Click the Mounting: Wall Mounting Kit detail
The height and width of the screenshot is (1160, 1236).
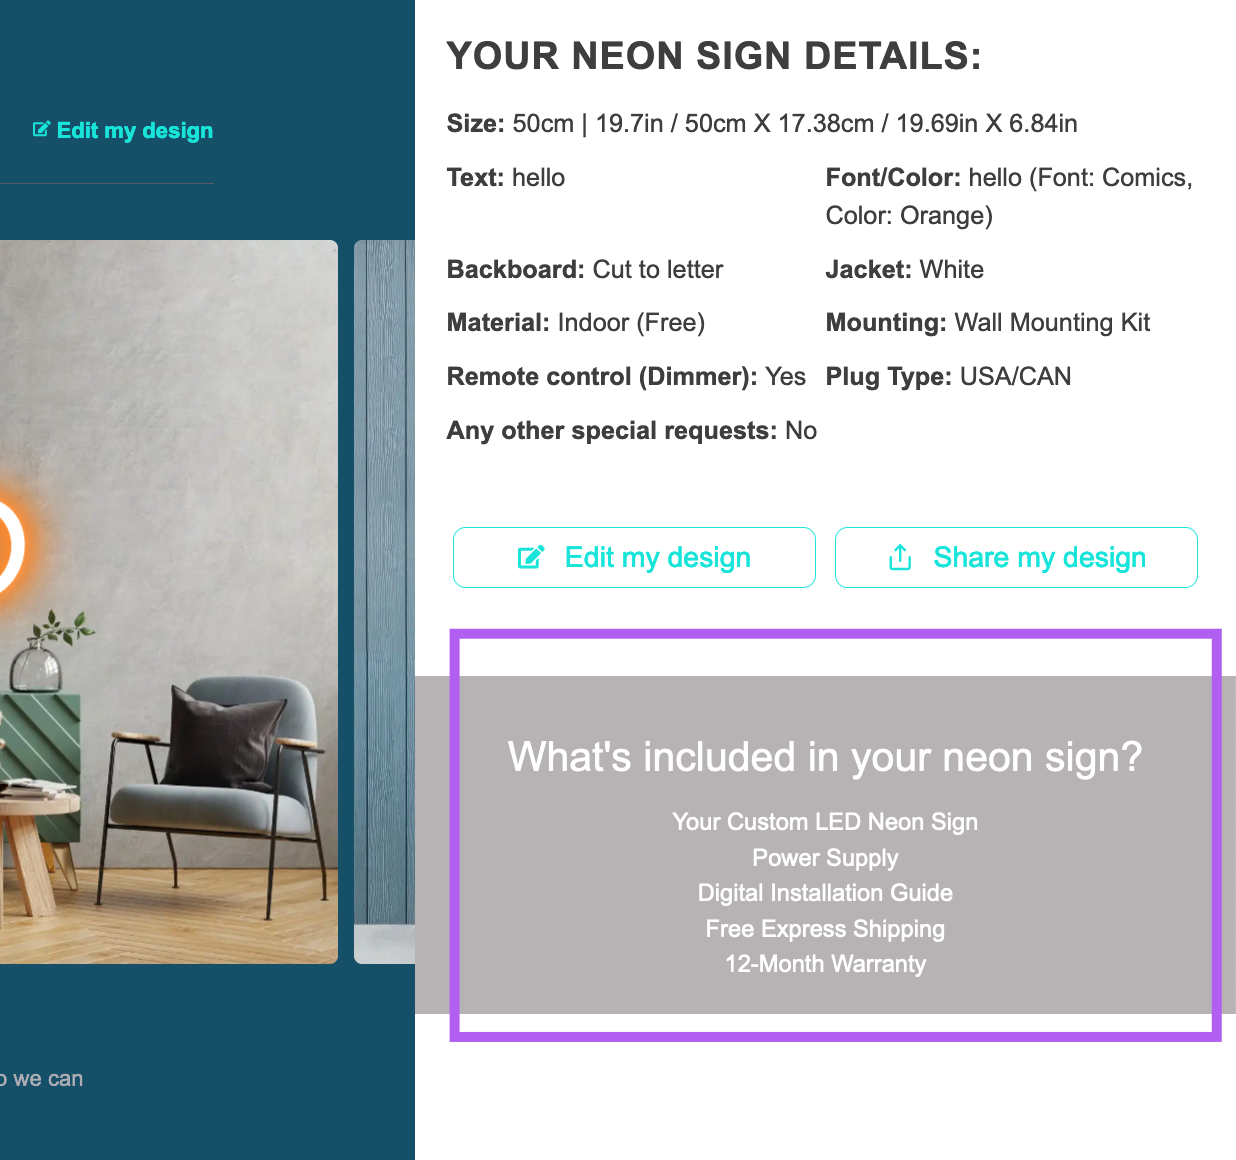[987, 323]
